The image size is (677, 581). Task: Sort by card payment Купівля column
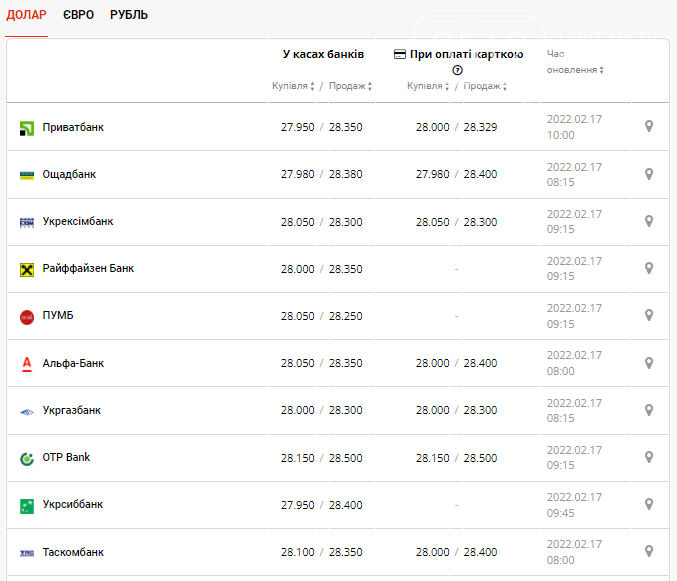click(428, 86)
